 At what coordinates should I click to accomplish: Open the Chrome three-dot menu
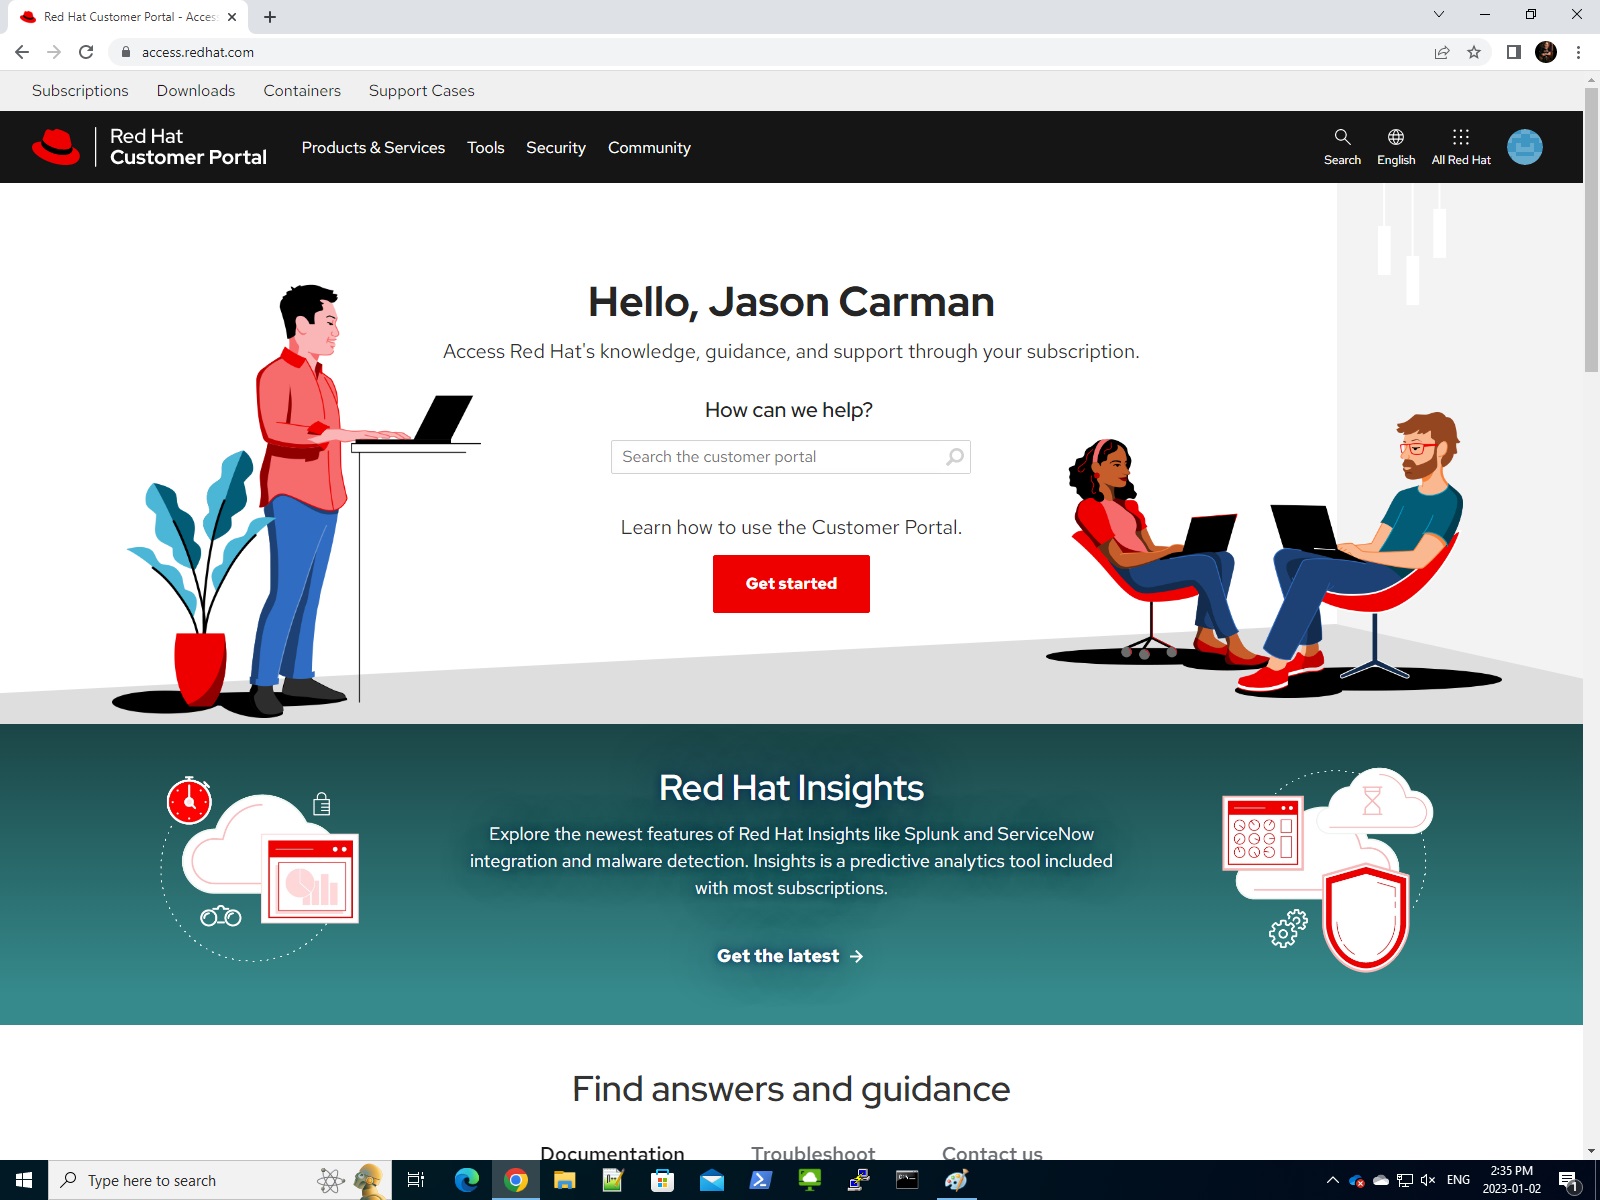point(1578,52)
